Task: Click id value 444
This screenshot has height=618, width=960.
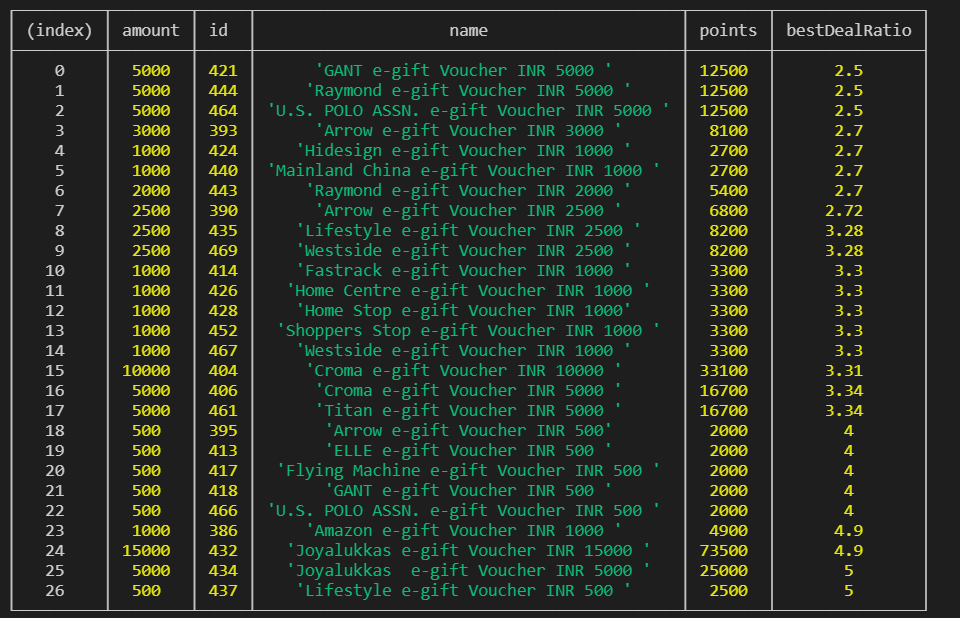Action: pos(223,91)
